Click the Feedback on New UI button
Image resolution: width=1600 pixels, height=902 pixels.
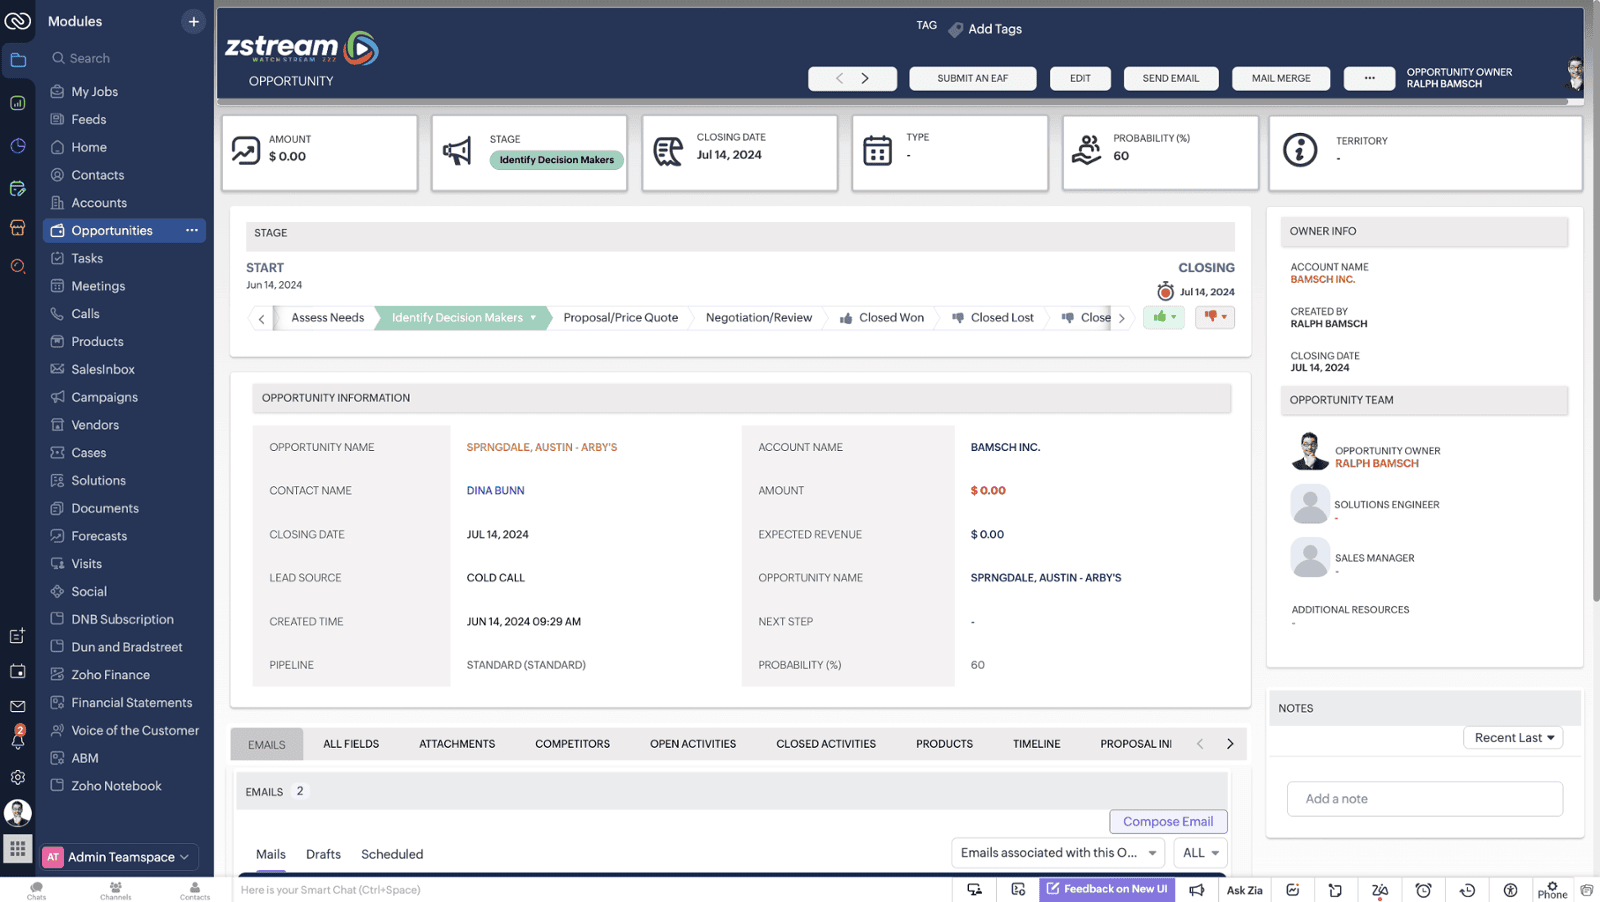(1106, 889)
